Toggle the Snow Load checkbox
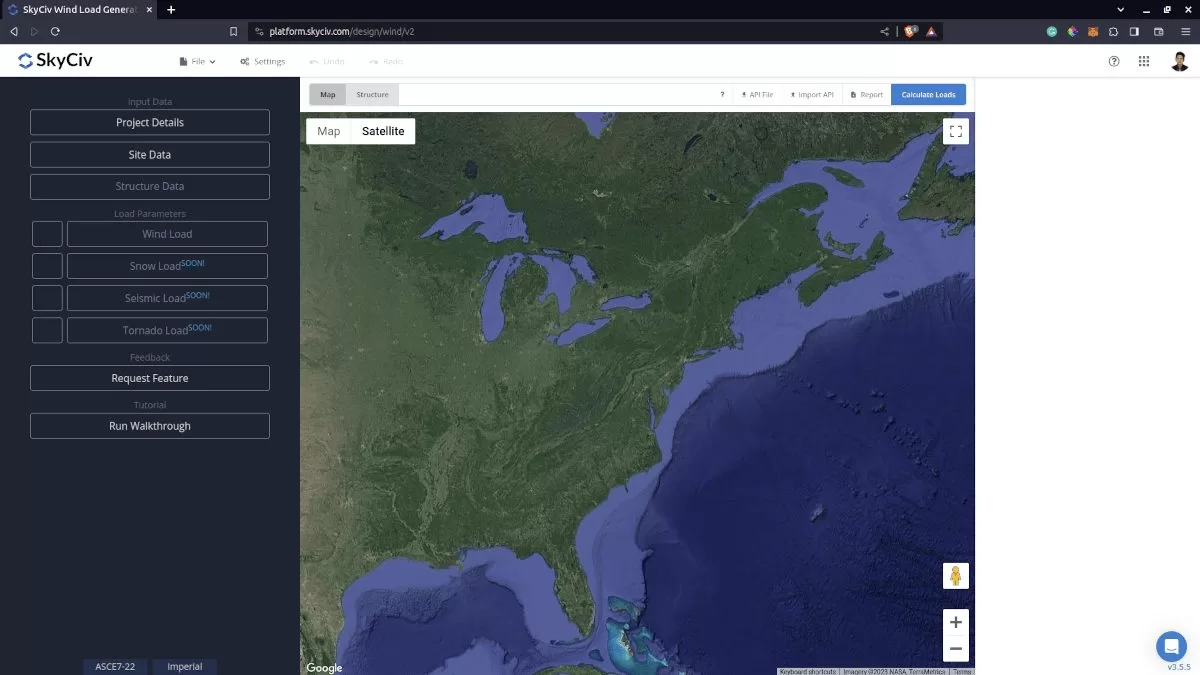The image size is (1200, 675). click(46, 265)
